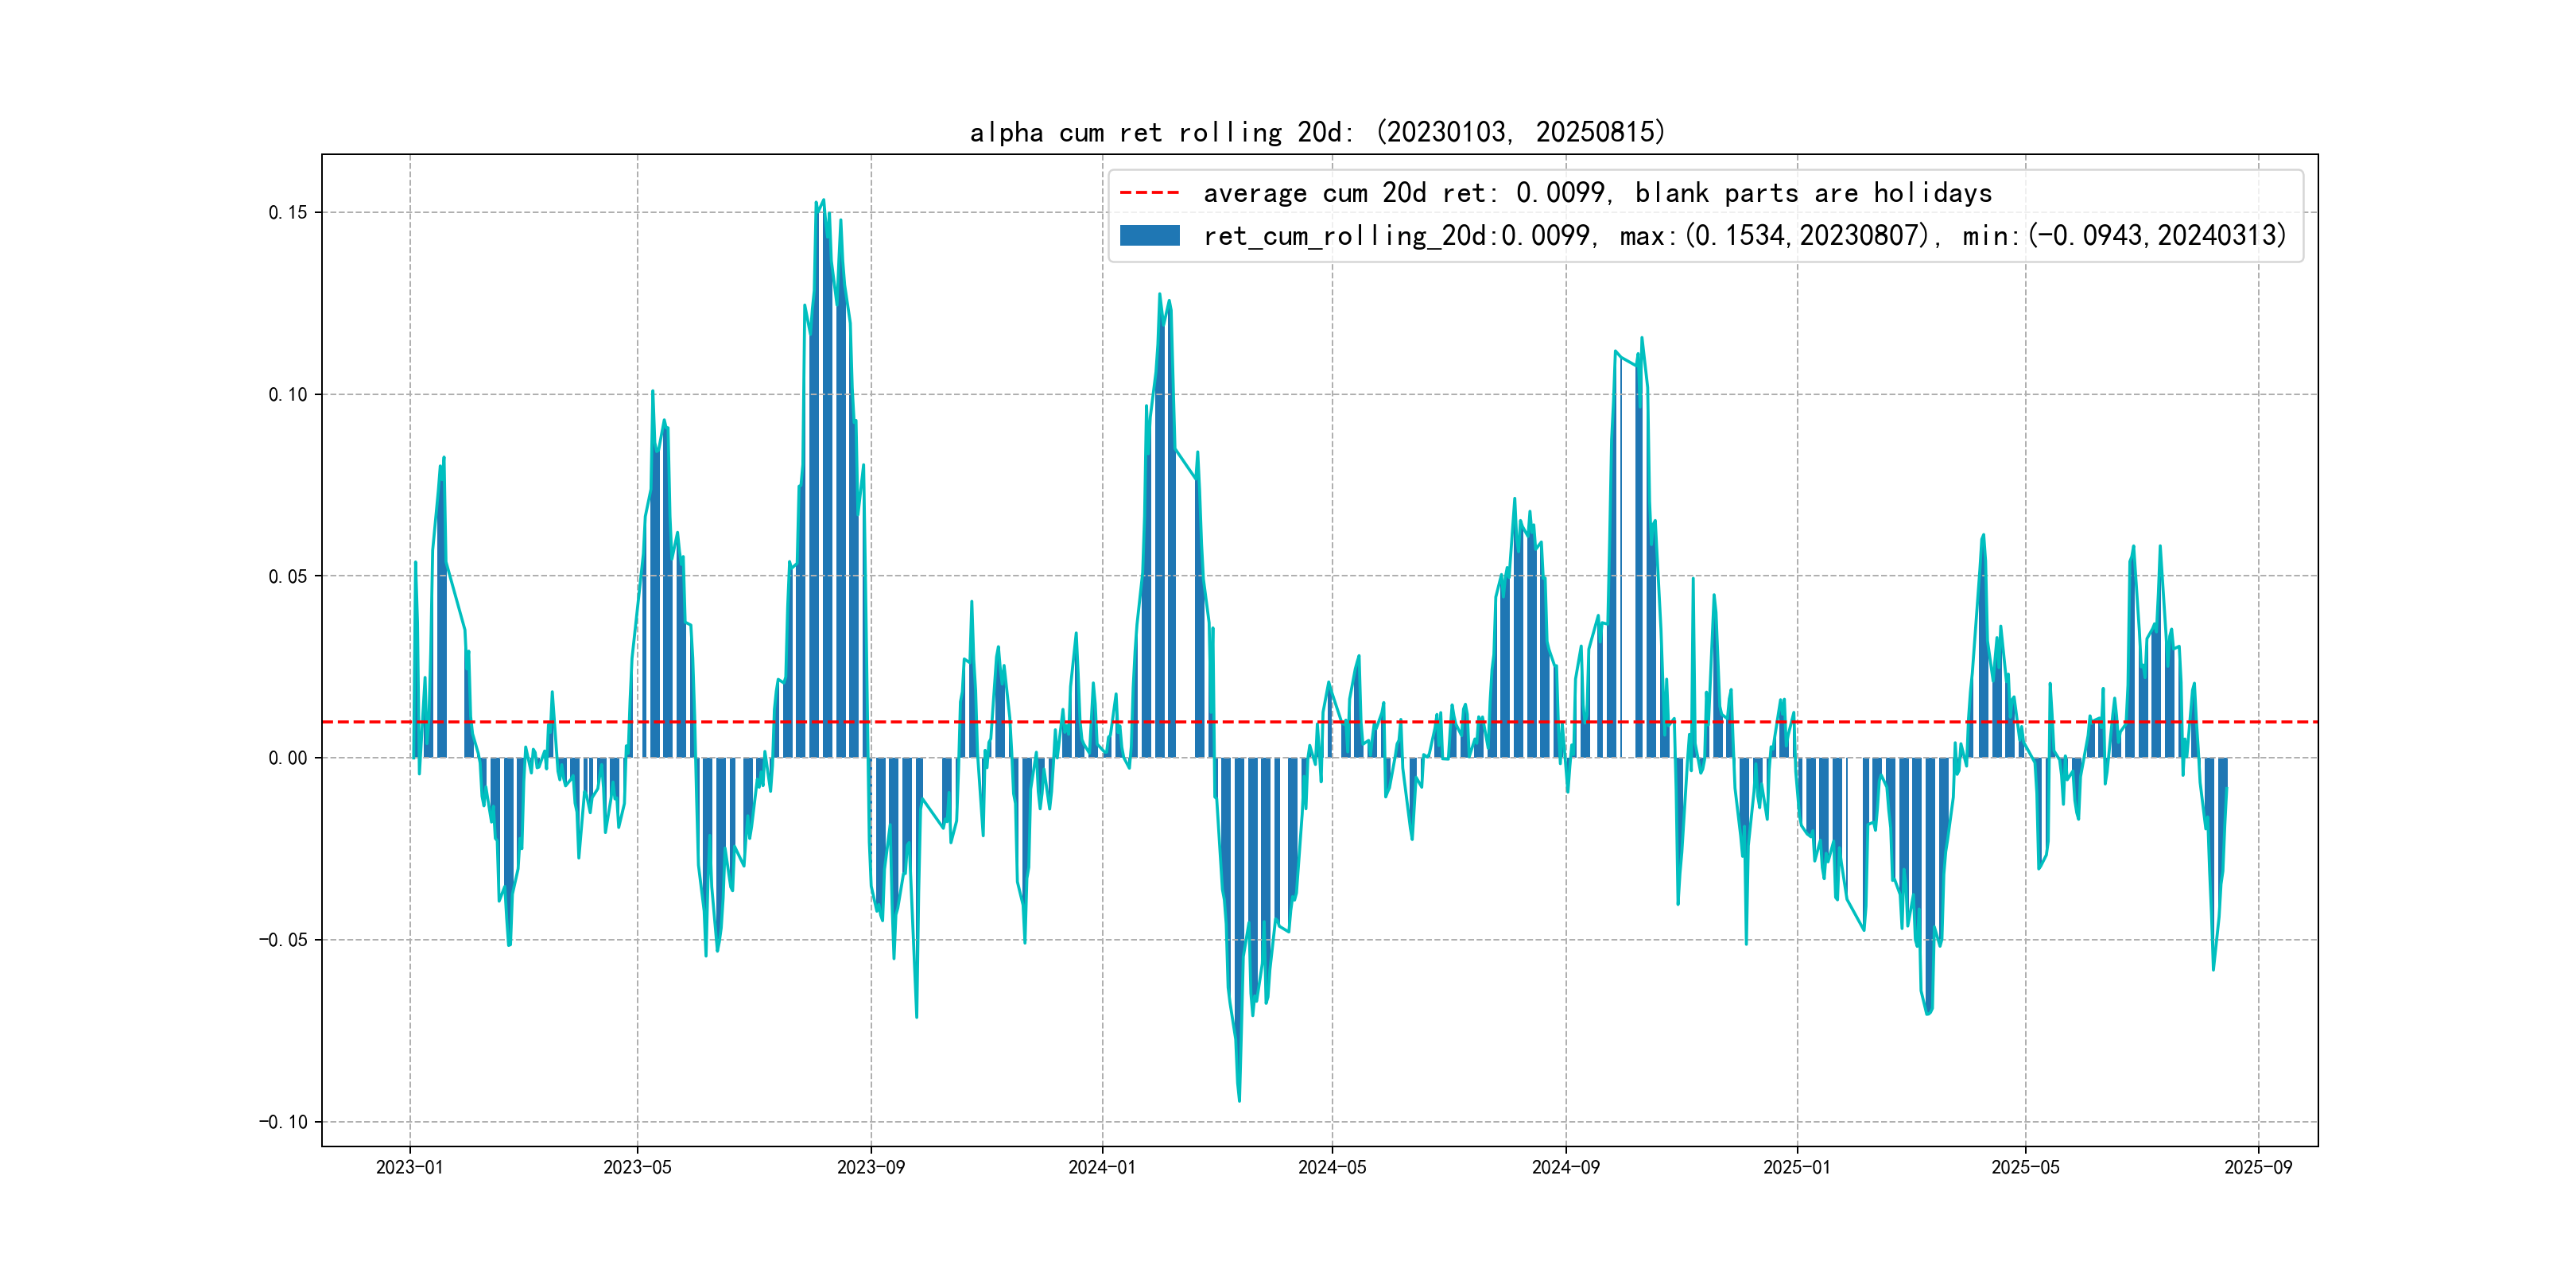Click the 2024-01 x-axis tick label
Screen dimensions: 2576x1288
pyautogui.click(x=1102, y=1167)
